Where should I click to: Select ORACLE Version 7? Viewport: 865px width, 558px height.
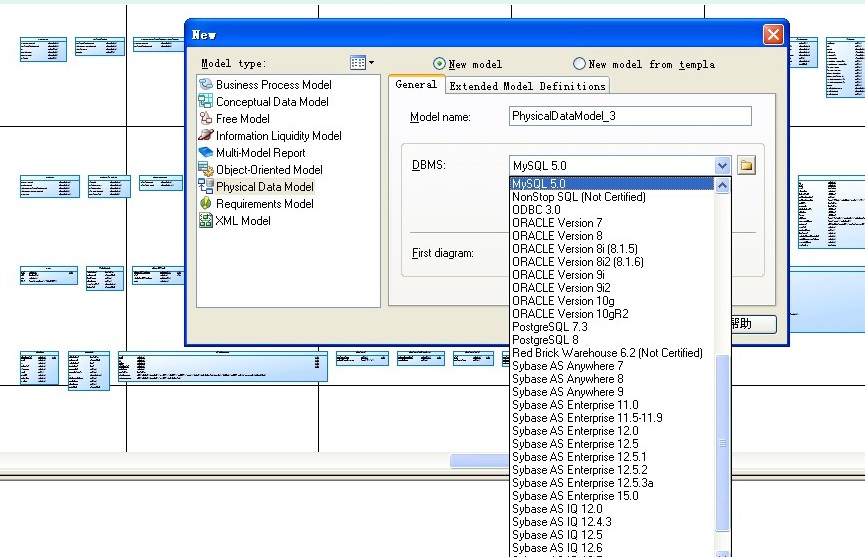coord(612,222)
